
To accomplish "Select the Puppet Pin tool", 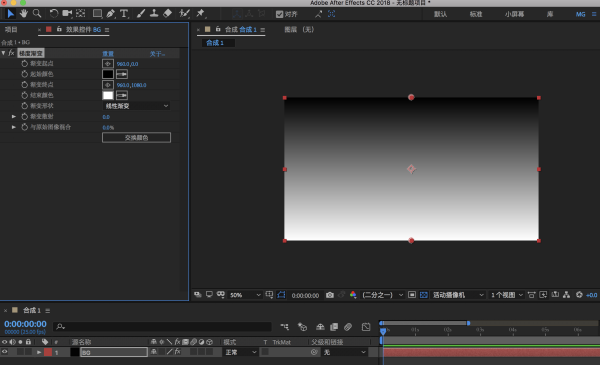I will pyautogui.click(x=200, y=14).
